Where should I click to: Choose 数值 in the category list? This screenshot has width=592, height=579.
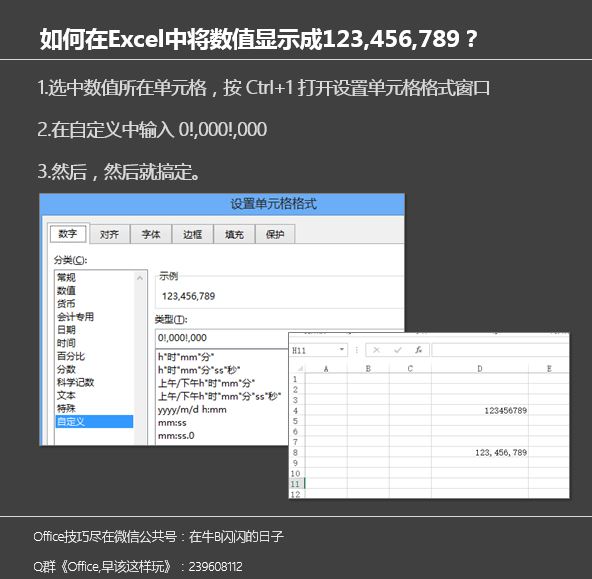[94, 291]
